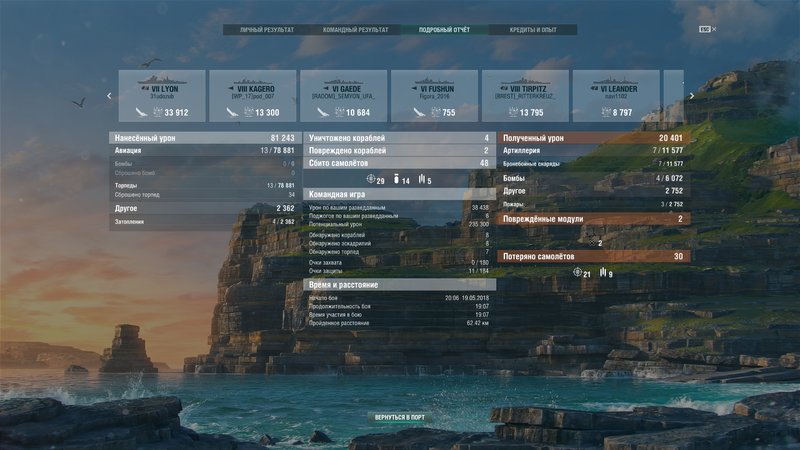Click the Очки захвата row
This screenshot has height=450, width=800.
tap(398, 263)
